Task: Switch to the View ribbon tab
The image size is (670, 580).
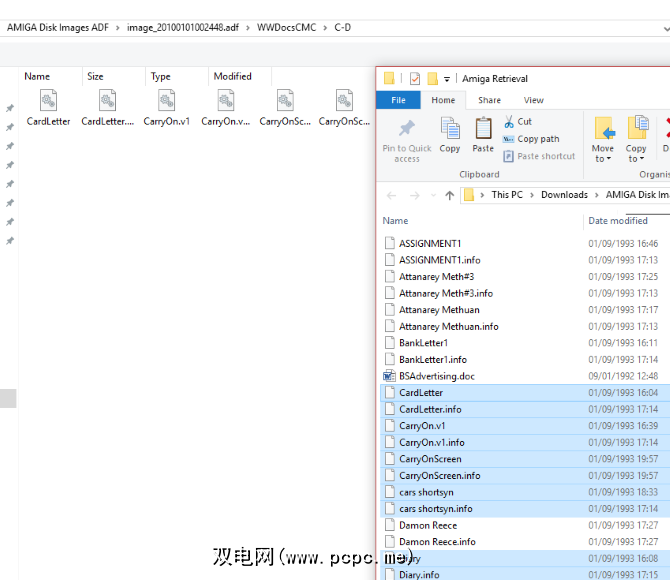Action: coord(534,100)
